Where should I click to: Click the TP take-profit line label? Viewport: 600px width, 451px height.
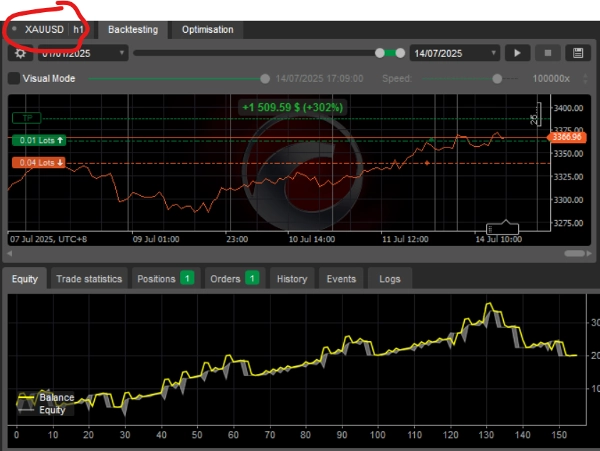coord(28,118)
